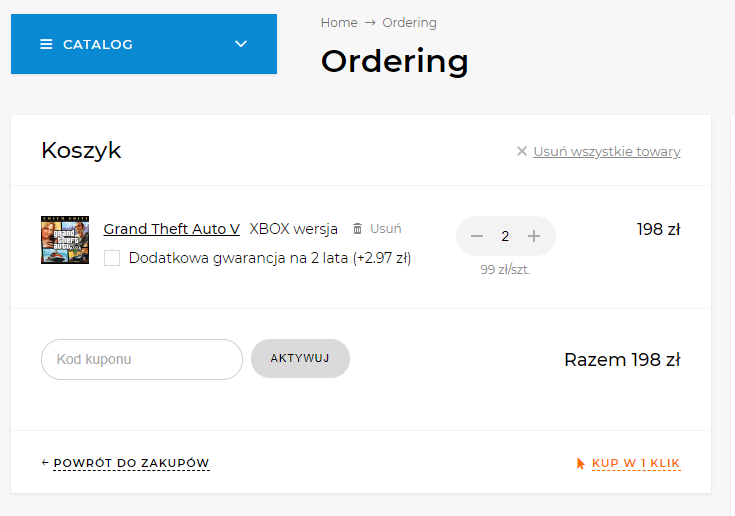Focus the Kod kuponu input field

(x=141, y=359)
